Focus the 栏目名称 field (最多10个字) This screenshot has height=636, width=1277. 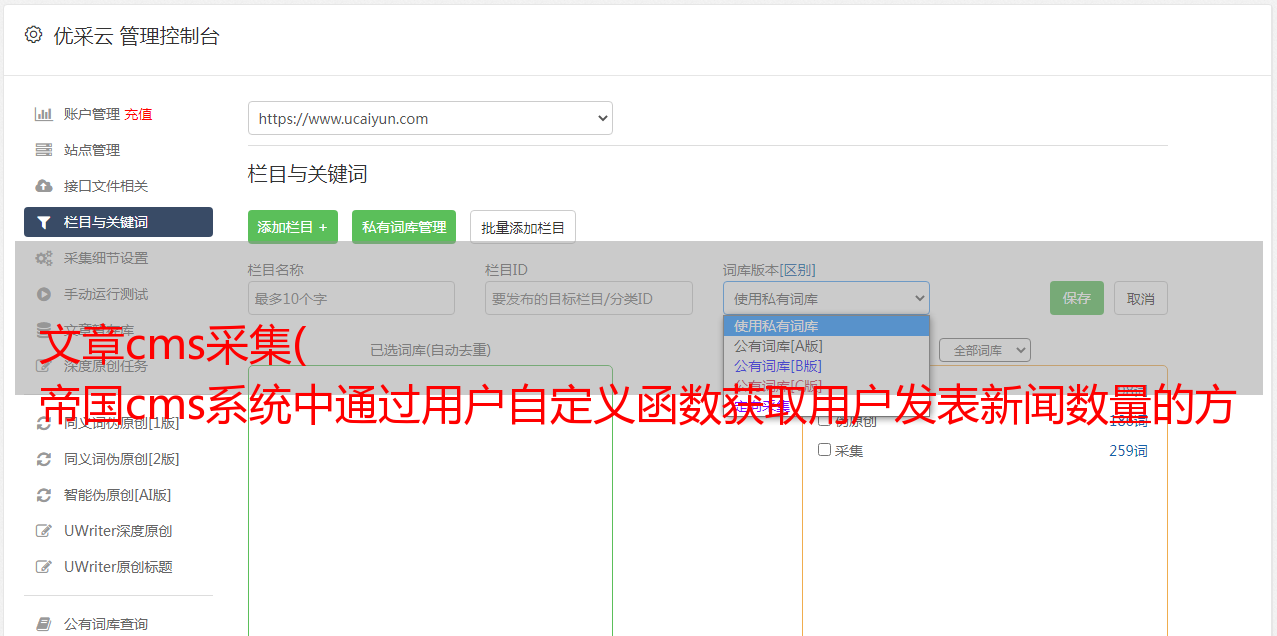pyautogui.click(x=351, y=298)
